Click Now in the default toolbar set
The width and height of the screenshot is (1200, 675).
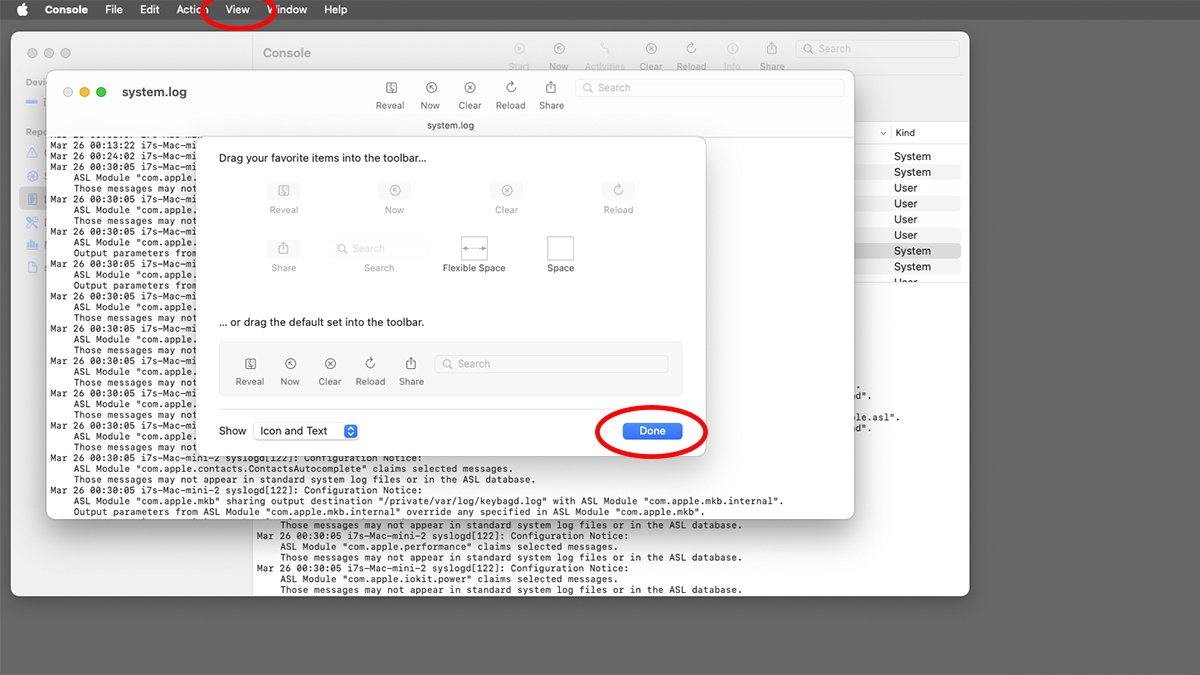[x=290, y=371]
